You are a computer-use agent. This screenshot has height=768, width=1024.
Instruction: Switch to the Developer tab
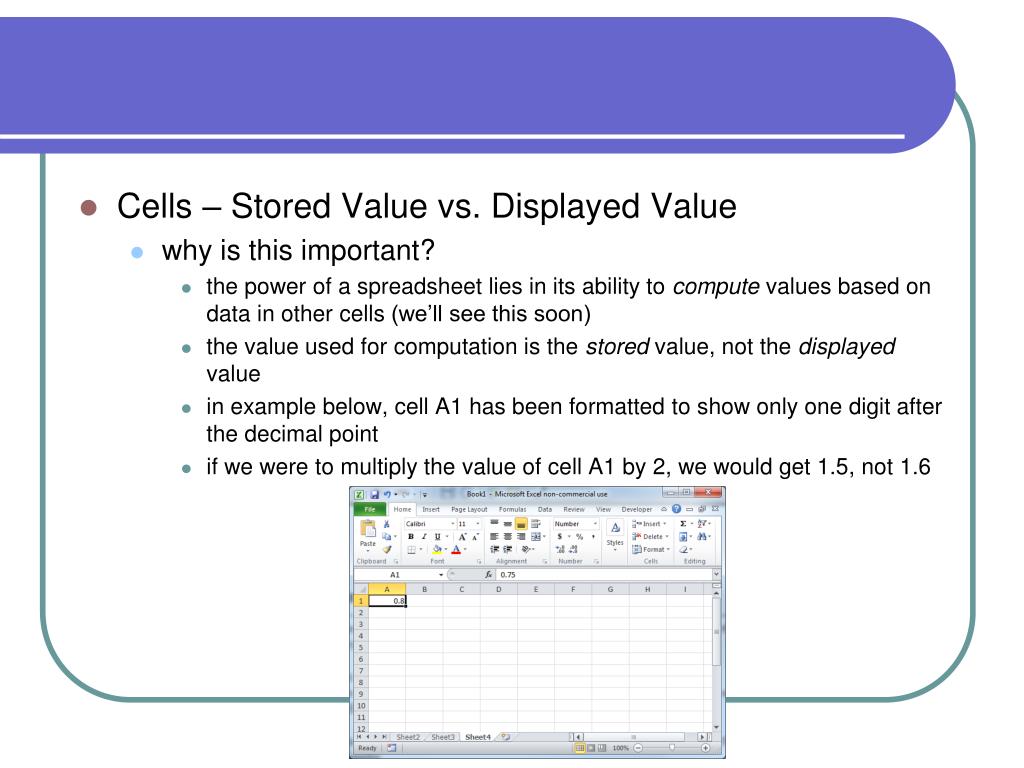637,509
